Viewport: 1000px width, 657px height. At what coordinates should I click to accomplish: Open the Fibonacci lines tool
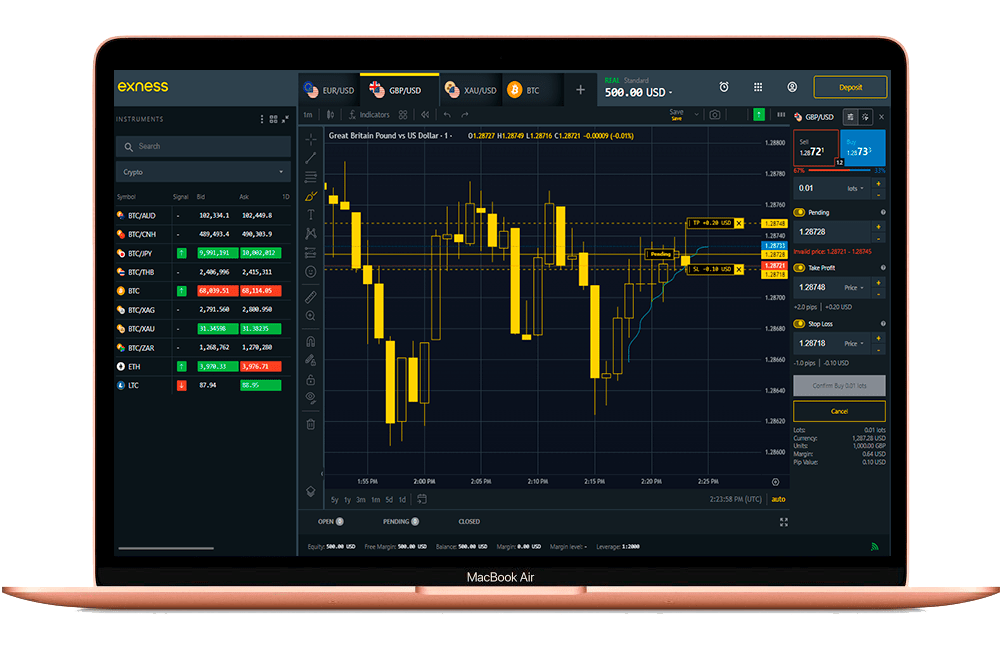(x=311, y=177)
